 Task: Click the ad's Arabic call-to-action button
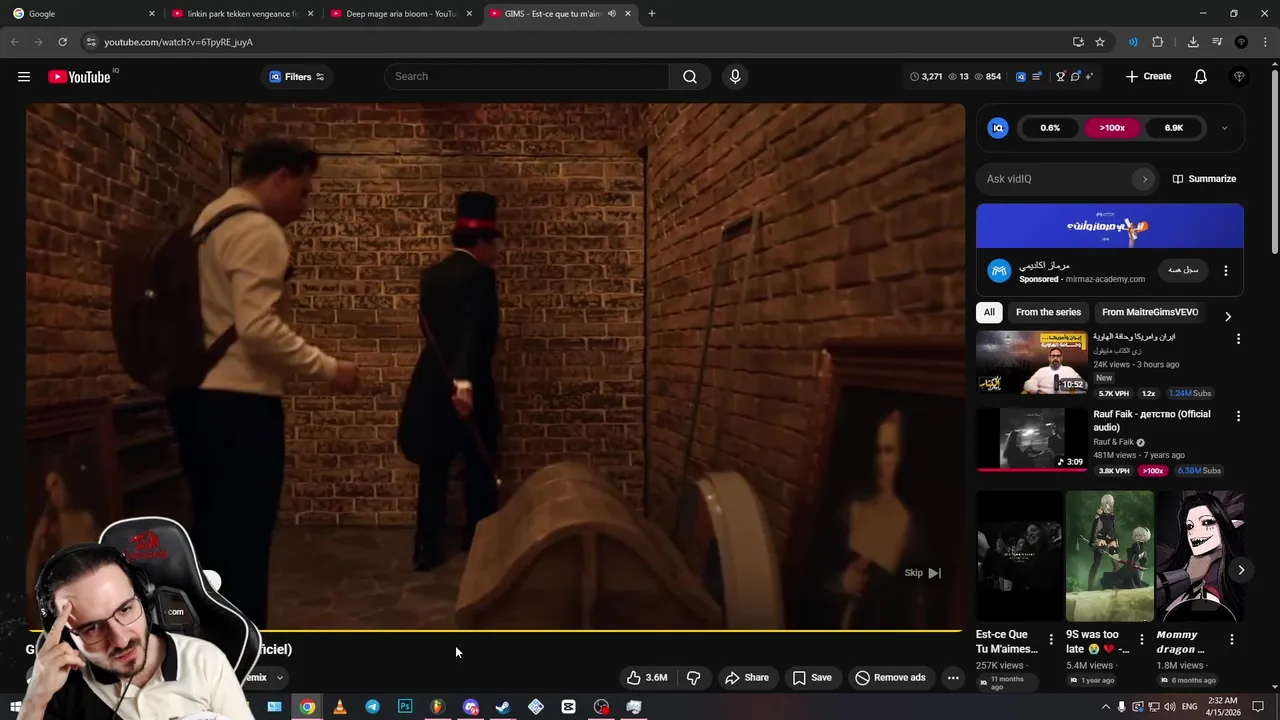pos(1183,270)
